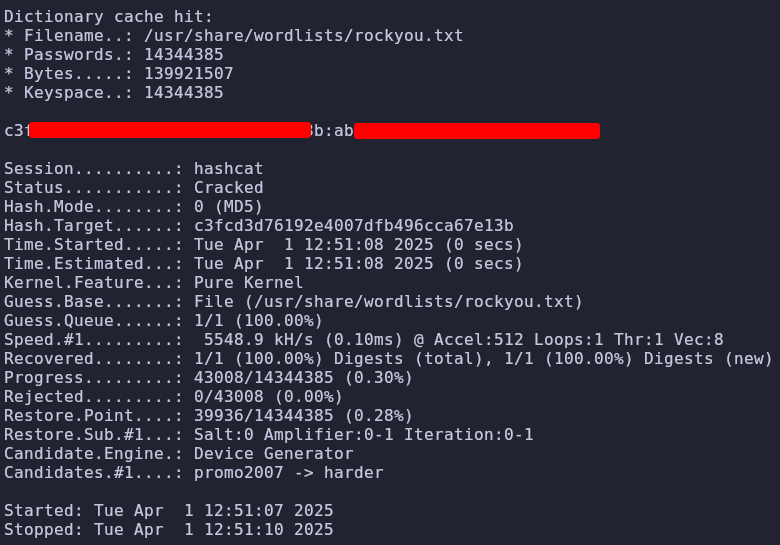Click the Time.Started timestamp
Viewport: 780px width, 545px height.
[358, 245]
